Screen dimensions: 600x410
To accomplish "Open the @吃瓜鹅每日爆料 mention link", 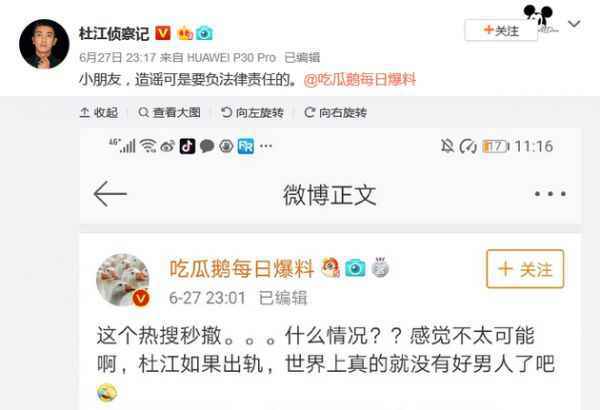I will click(x=360, y=80).
